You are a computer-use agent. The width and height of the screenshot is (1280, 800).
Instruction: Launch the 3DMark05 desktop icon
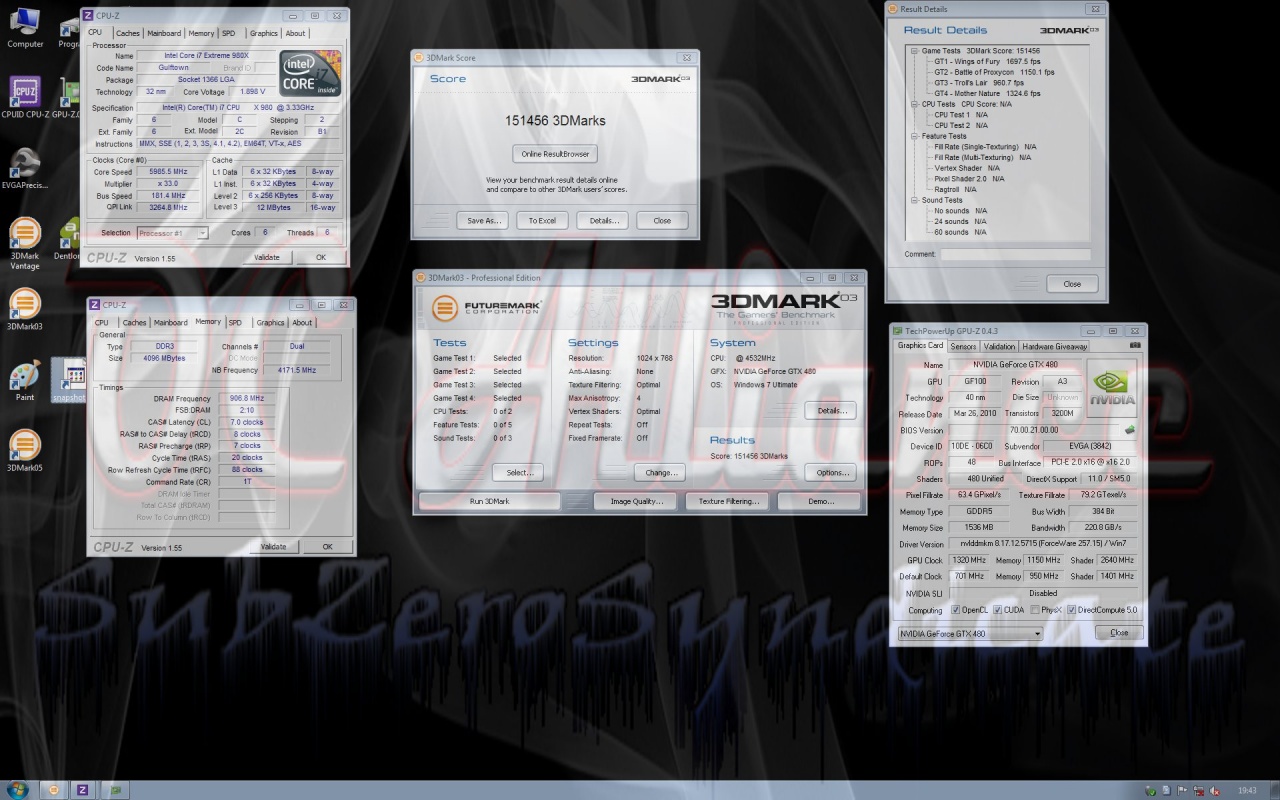[x=25, y=445]
